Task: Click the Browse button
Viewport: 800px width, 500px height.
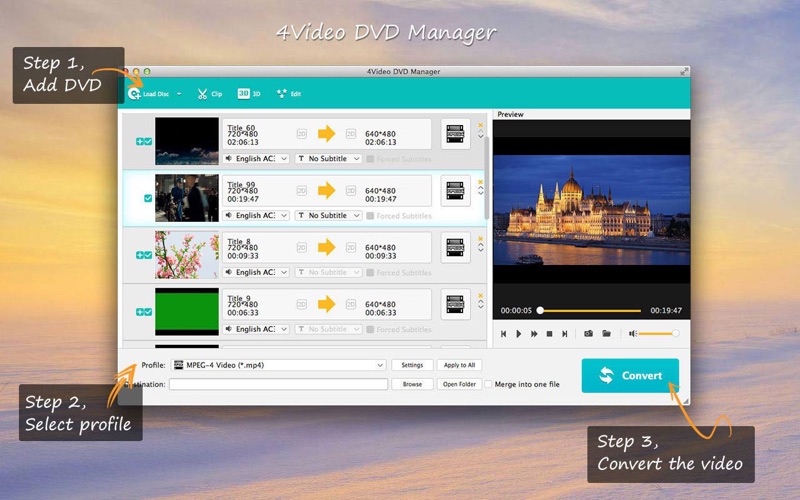Action: coord(412,384)
